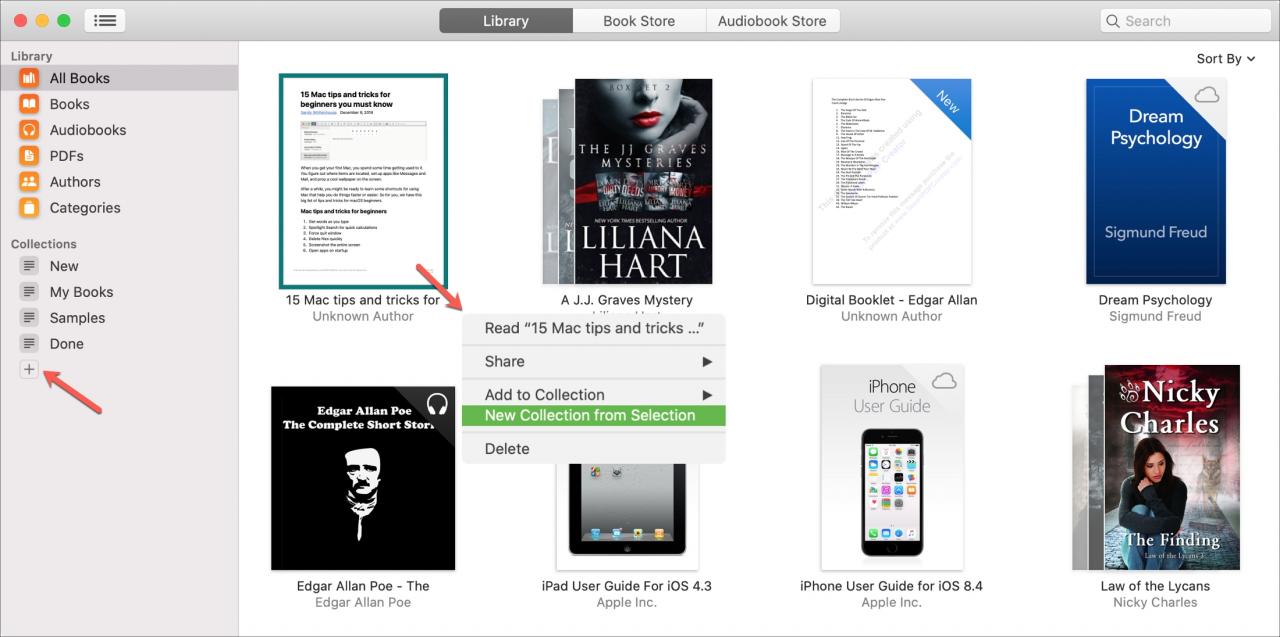Click the PDFs sidebar icon
Image resolution: width=1280 pixels, height=637 pixels.
[30, 156]
